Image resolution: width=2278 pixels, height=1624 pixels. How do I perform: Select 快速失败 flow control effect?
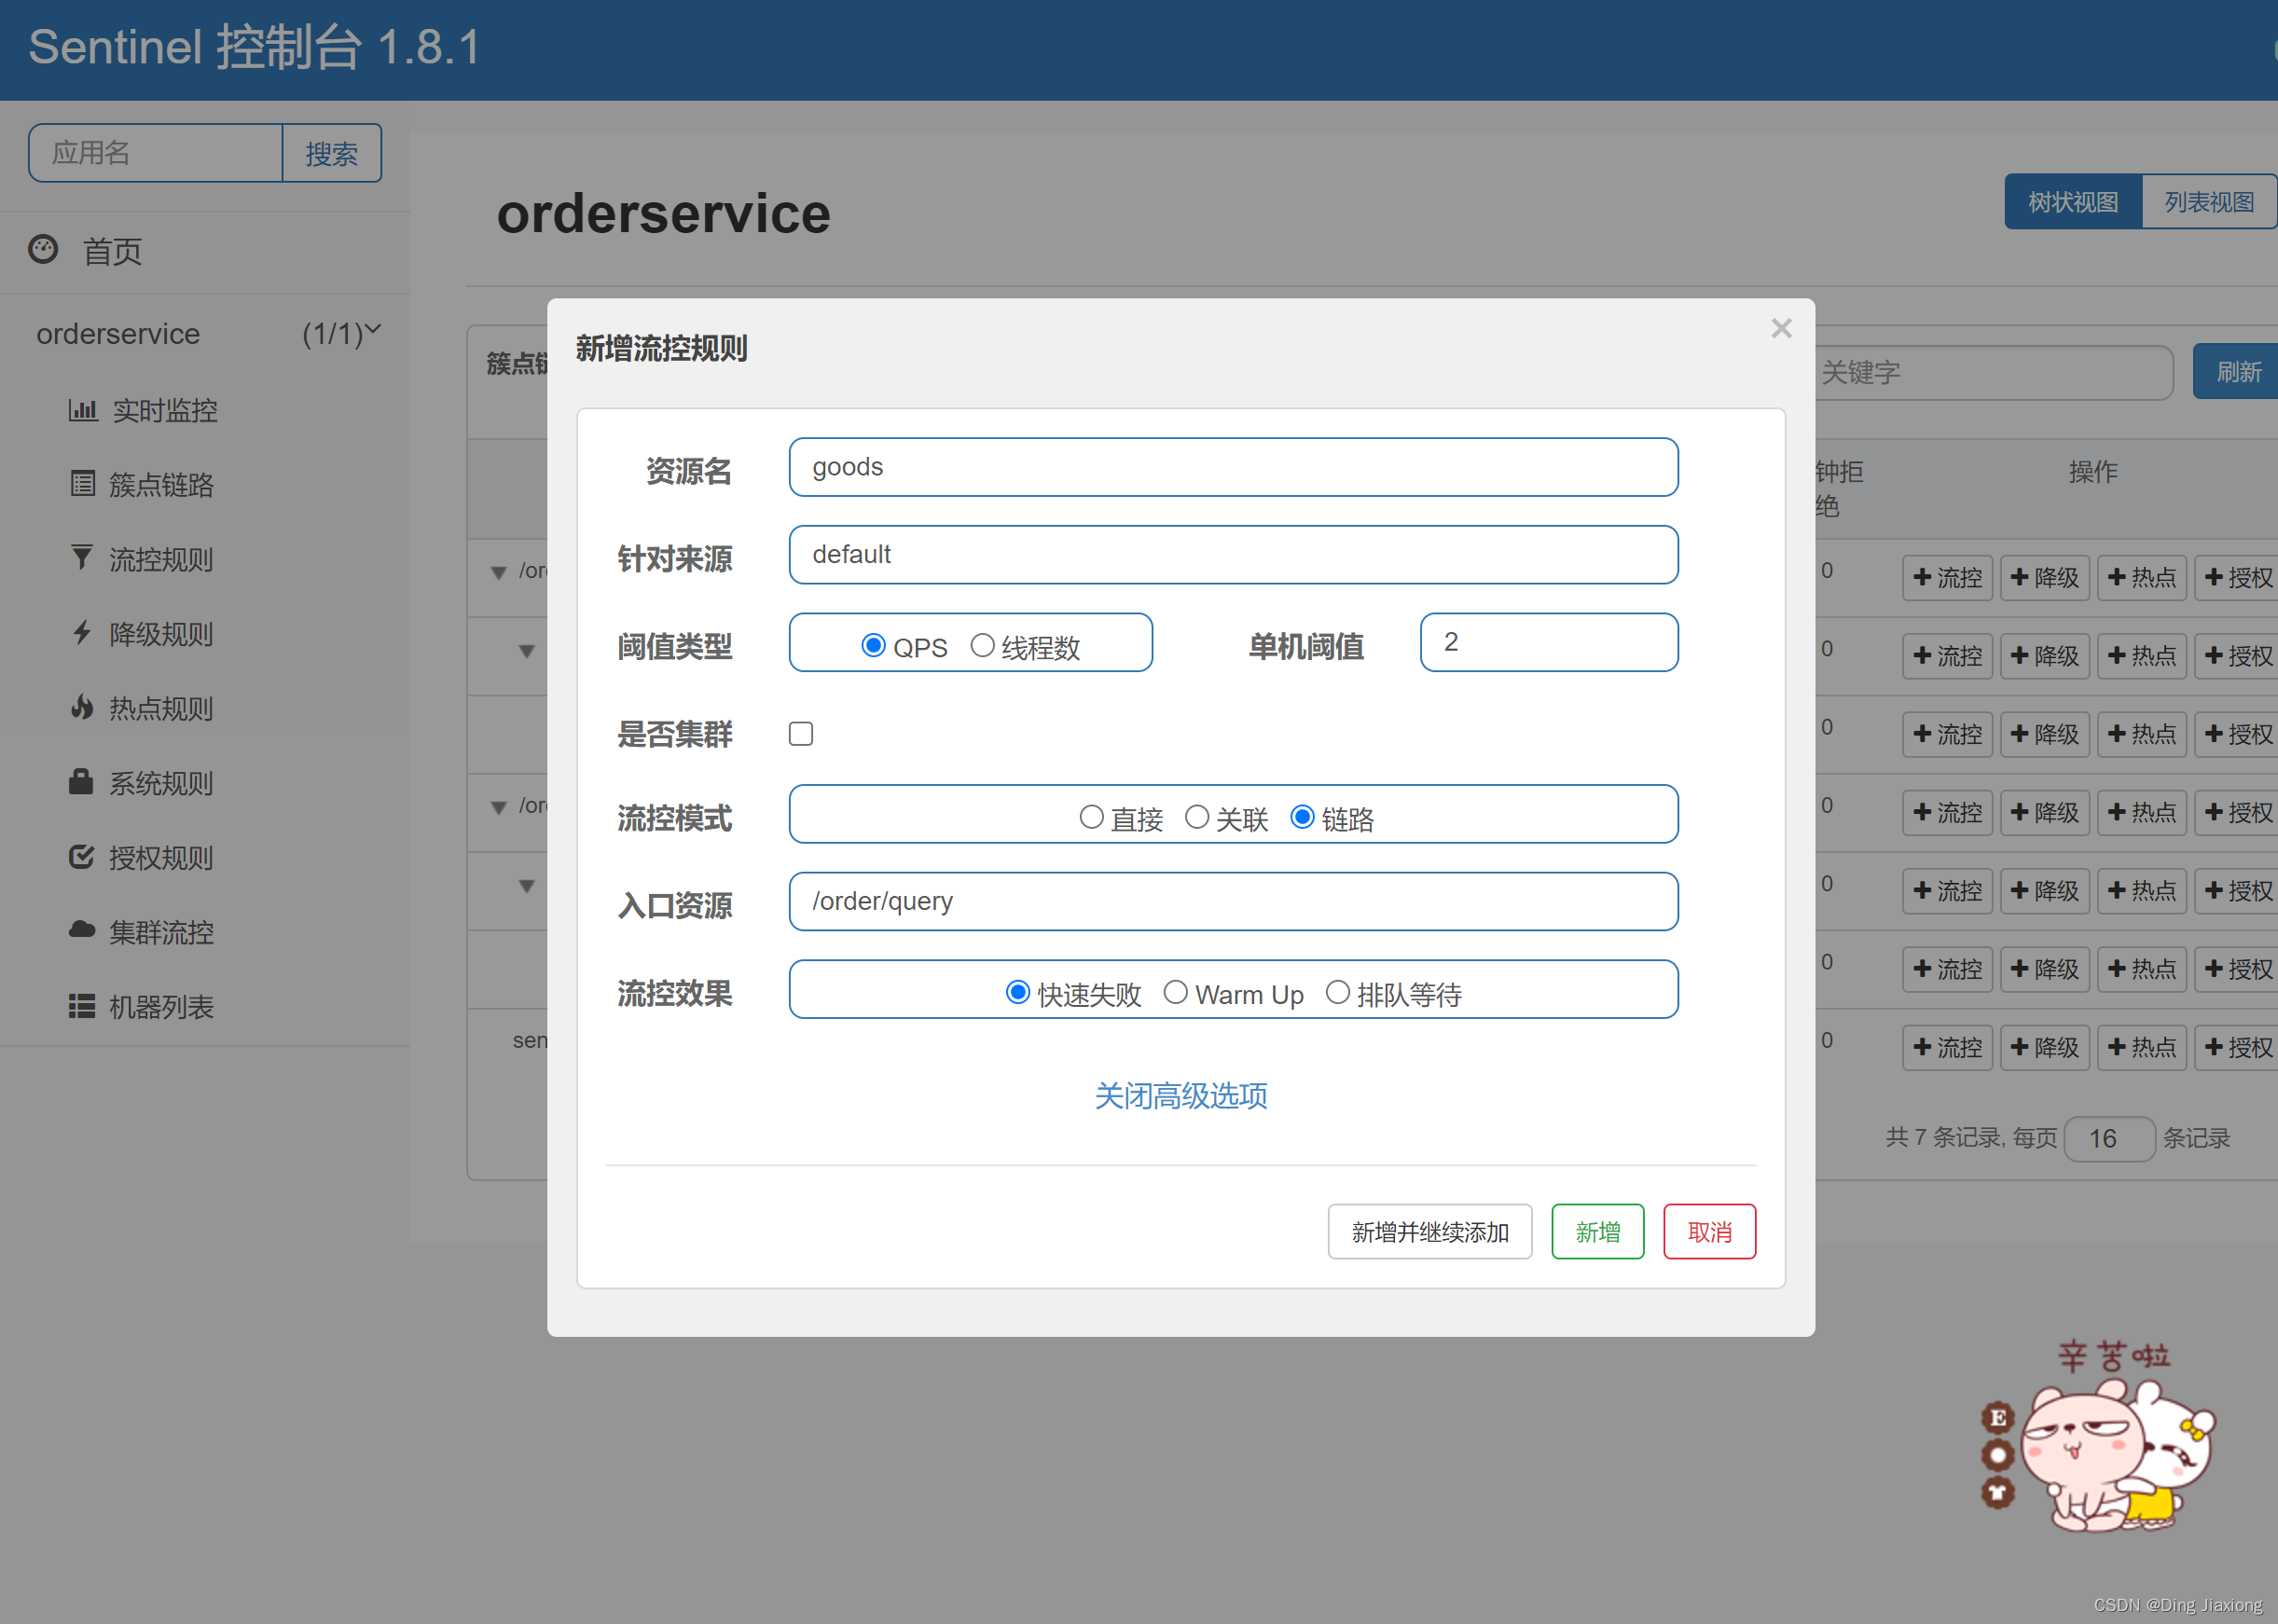click(x=1018, y=992)
